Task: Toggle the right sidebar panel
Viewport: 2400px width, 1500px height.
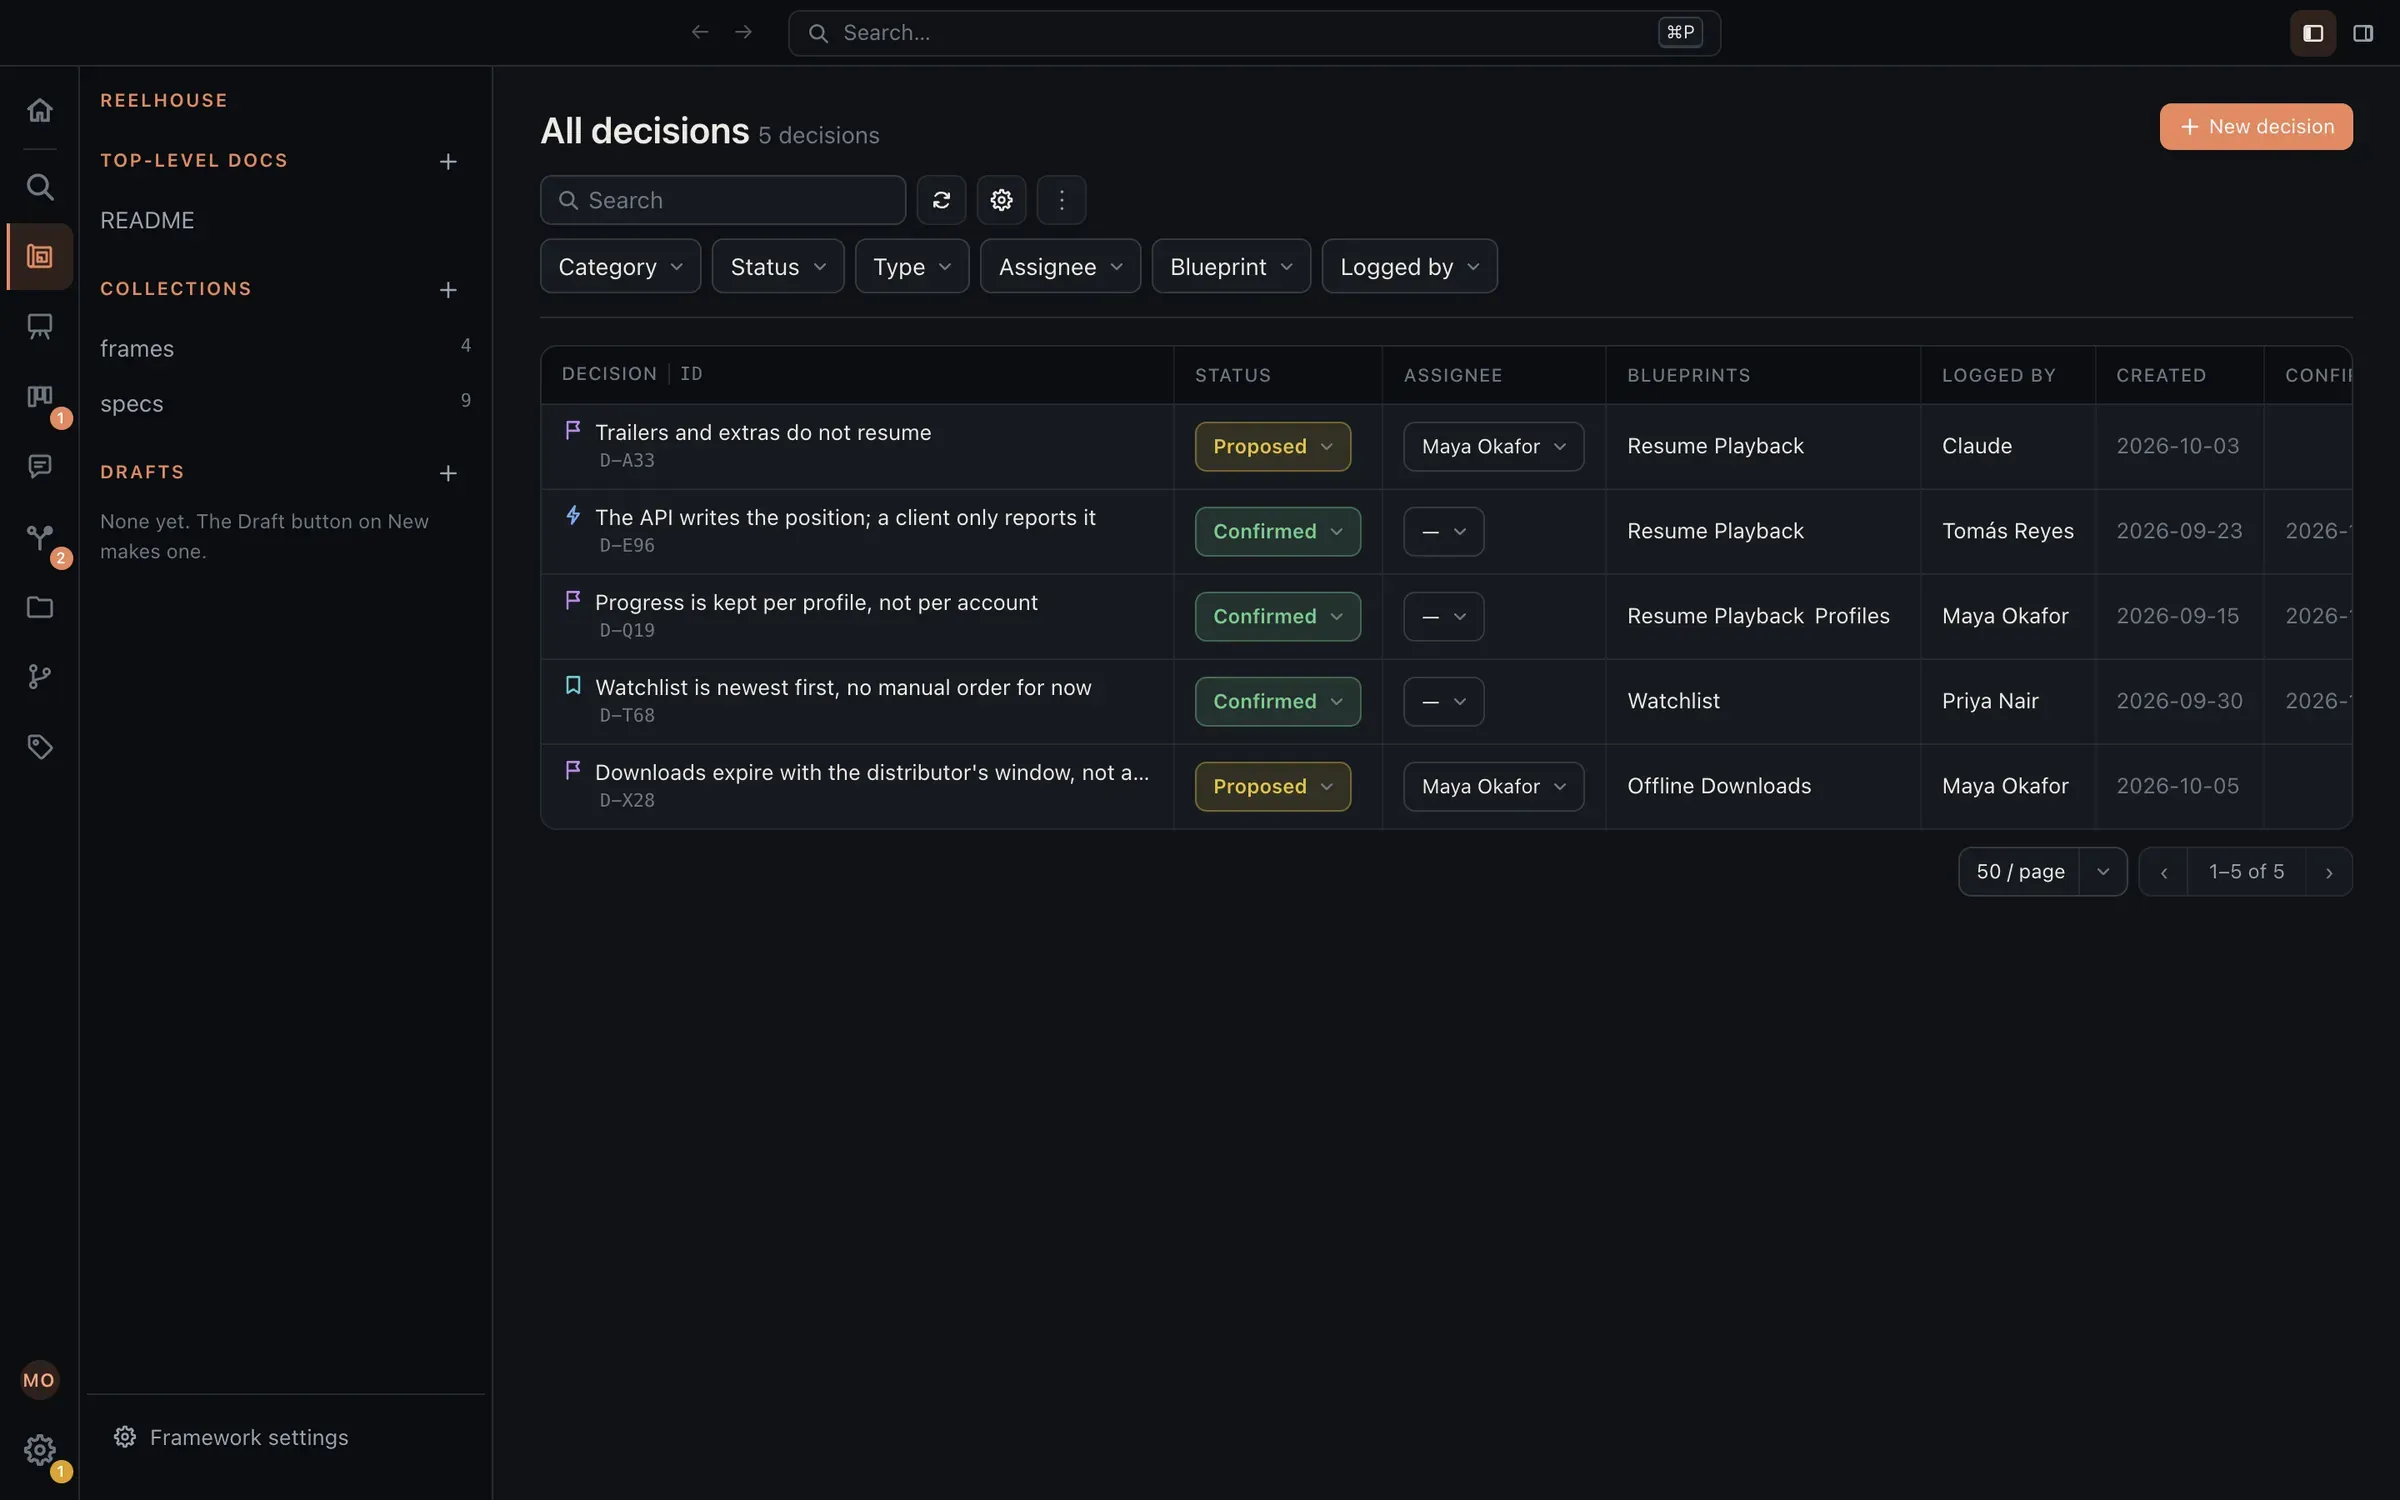Action: pos(2363,33)
